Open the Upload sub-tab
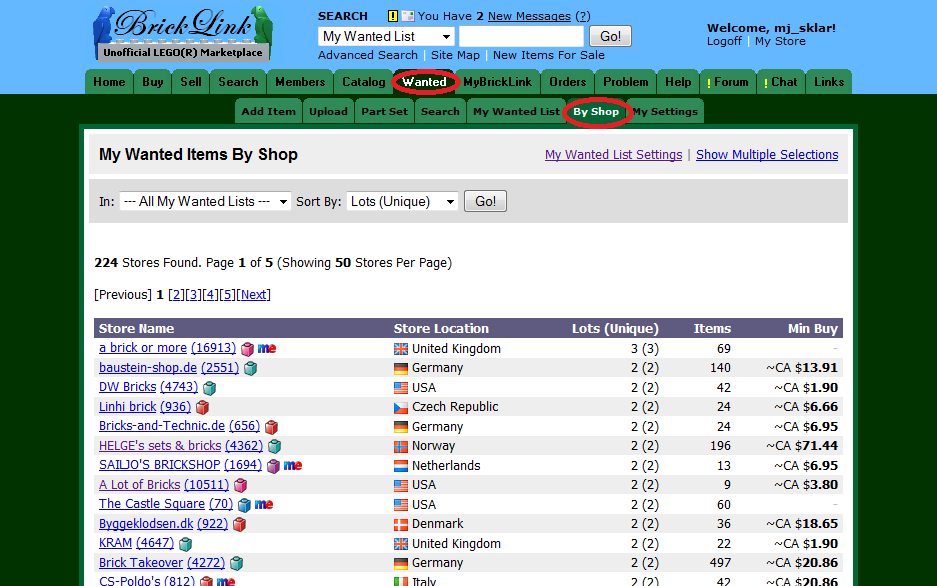 point(328,112)
